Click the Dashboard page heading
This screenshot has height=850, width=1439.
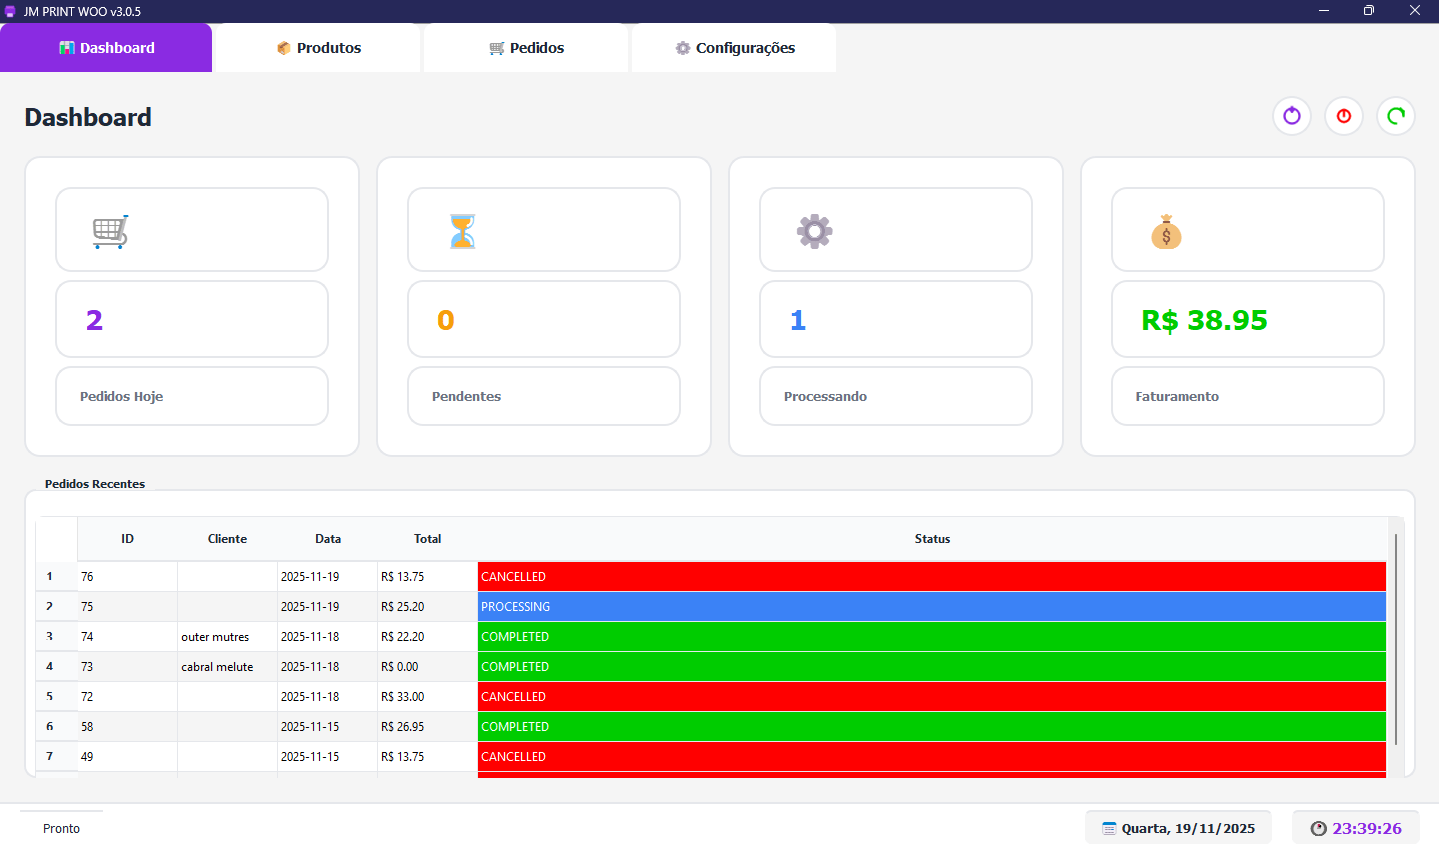coord(88,117)
